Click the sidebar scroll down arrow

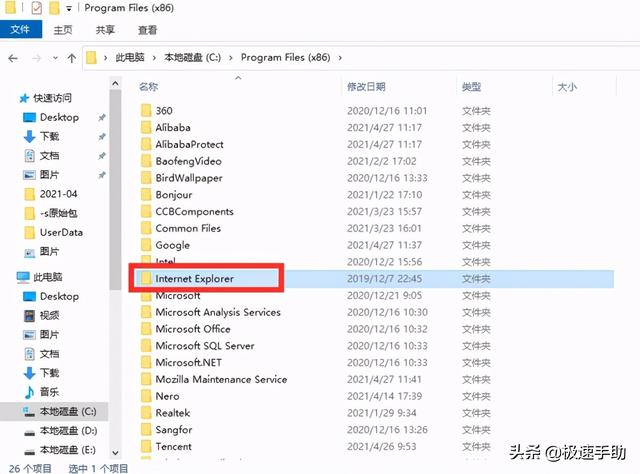(x=116, y=453)
